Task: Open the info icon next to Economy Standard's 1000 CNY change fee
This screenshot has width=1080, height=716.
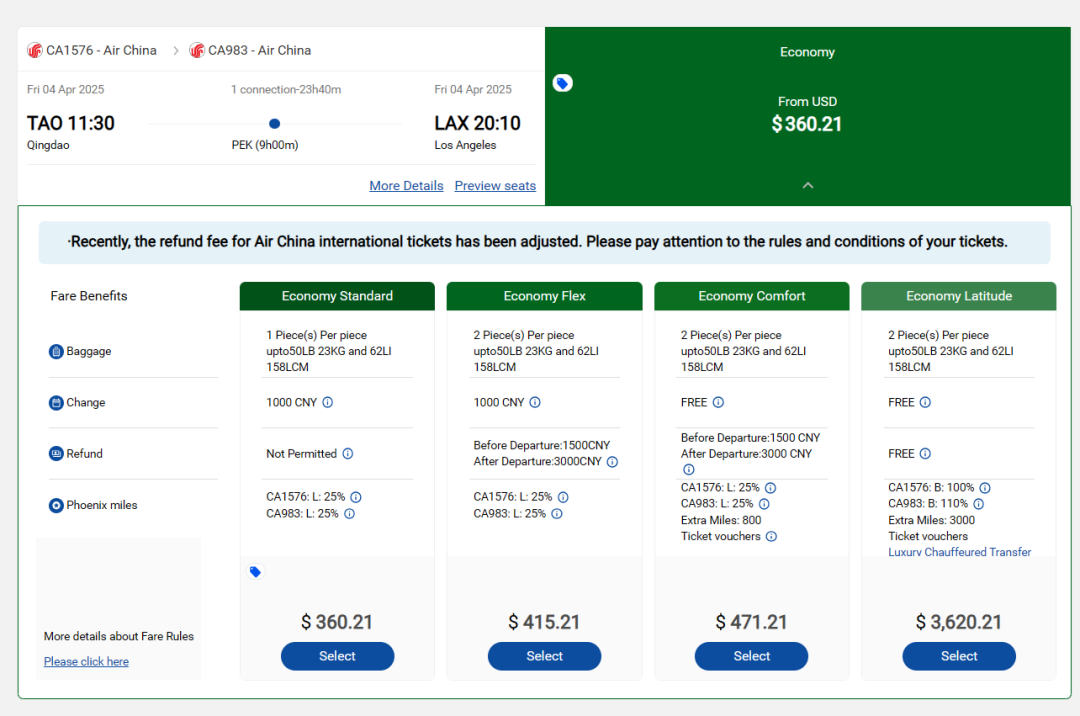Action: click(328, 402)
